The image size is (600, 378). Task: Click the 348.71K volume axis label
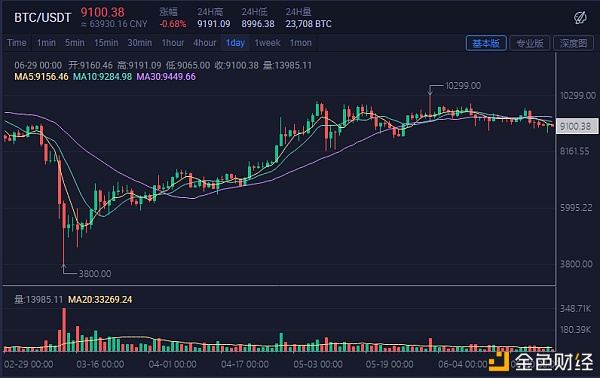576,309
